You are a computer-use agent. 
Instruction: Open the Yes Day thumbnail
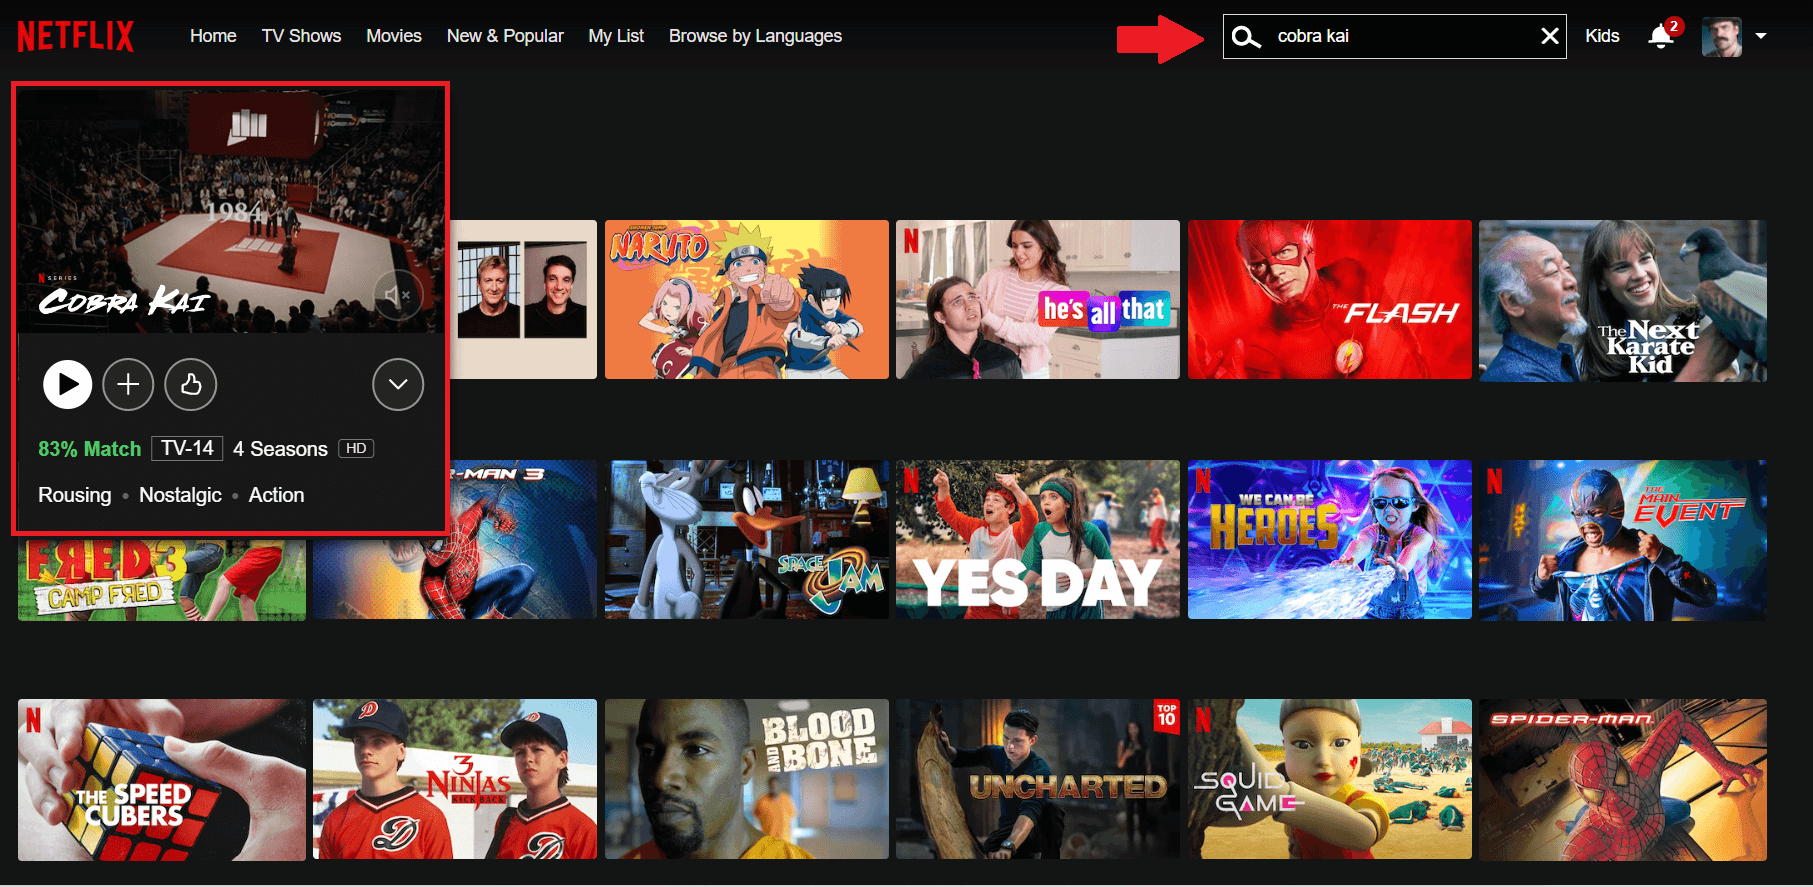[1038, 540]
